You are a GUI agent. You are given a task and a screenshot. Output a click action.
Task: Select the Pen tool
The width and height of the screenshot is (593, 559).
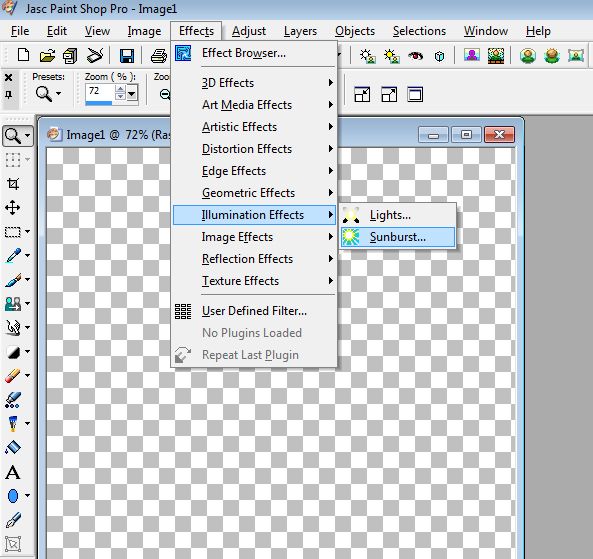[x=14, y=520]
